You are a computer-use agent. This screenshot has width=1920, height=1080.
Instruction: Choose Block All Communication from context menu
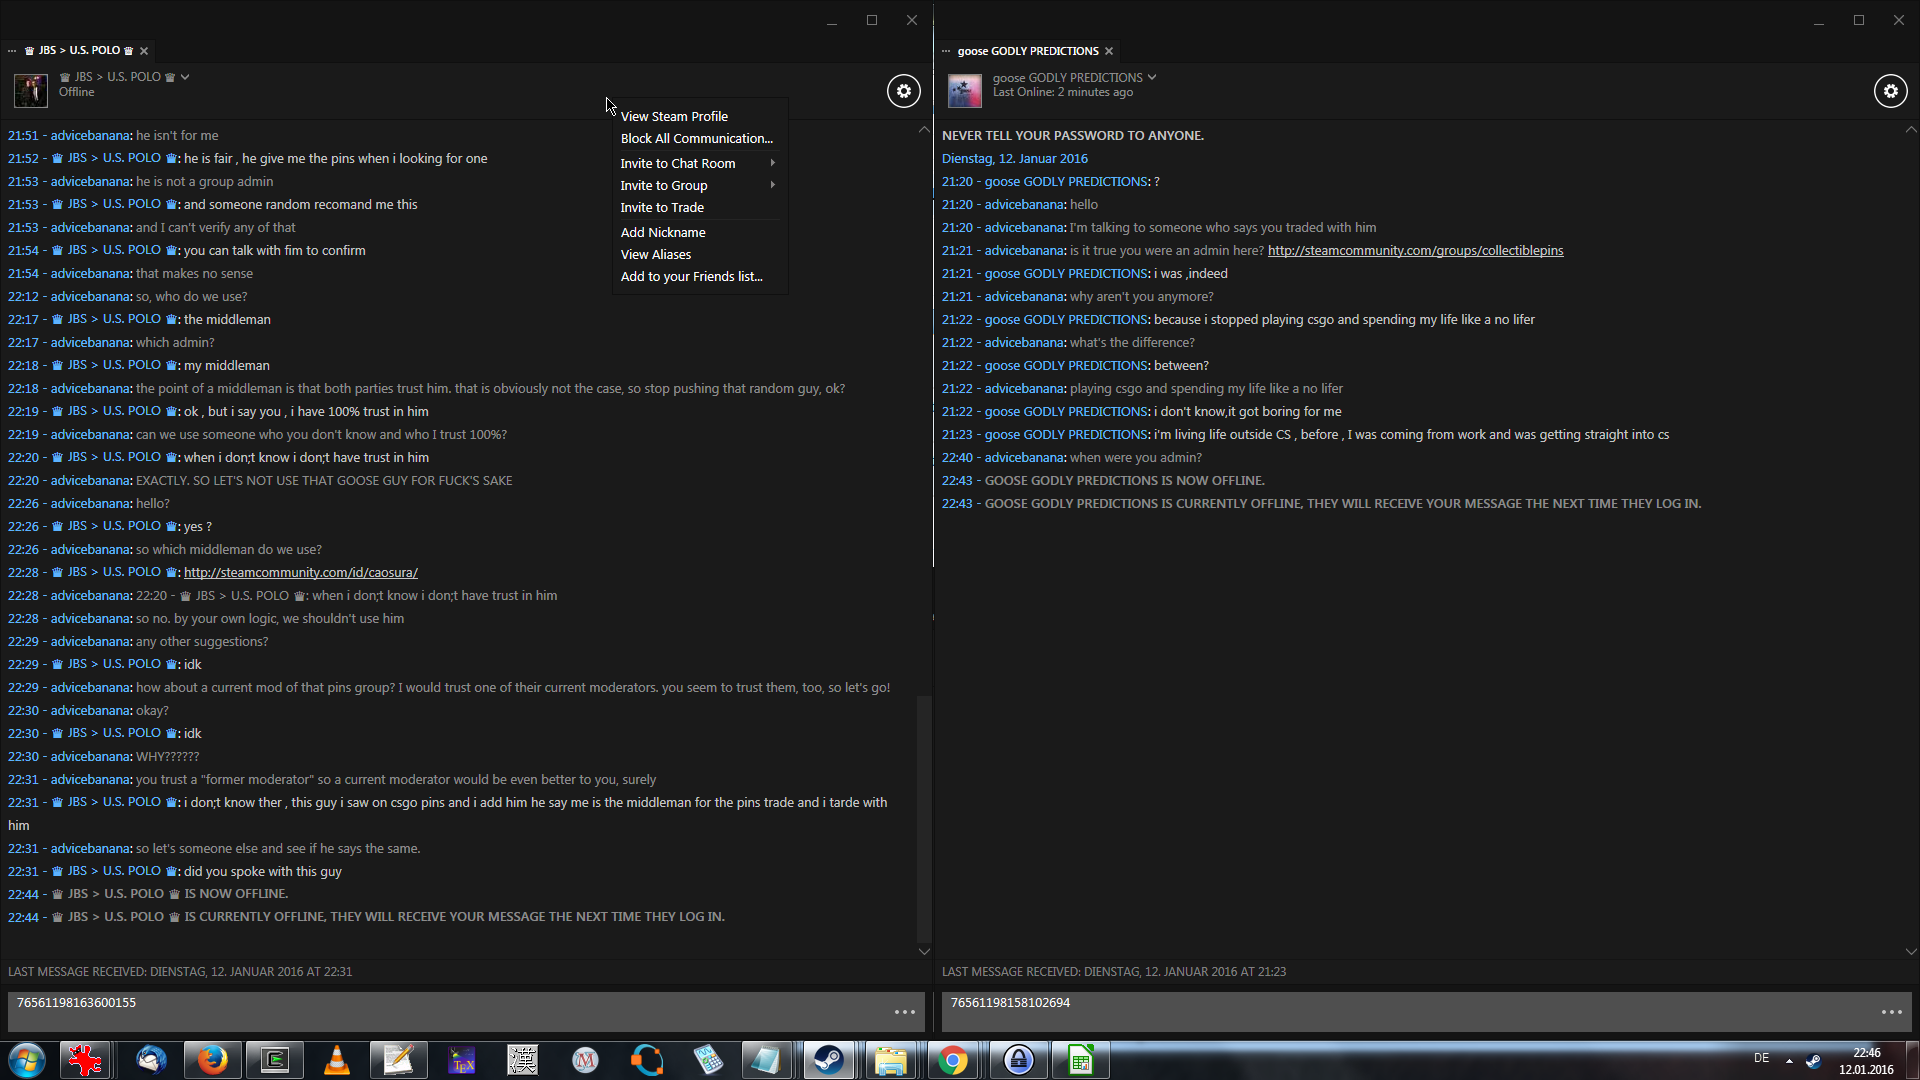[696, 138]
